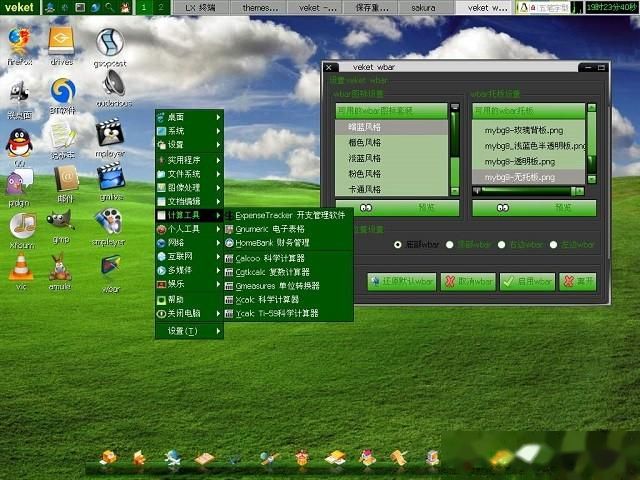The height and width of the screenshot is (480, 640).
Task: Launch Calcoo 科学计算器
Action: (288, 258)
